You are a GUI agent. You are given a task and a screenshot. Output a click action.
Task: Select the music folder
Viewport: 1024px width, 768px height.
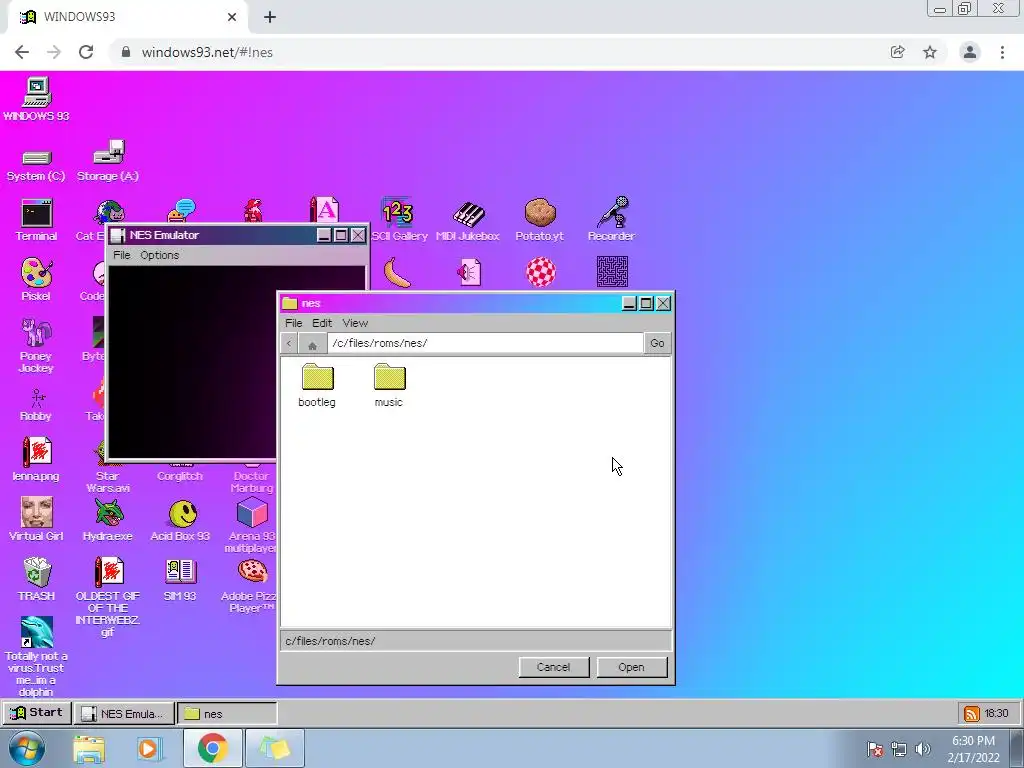[x=389, y=386]
